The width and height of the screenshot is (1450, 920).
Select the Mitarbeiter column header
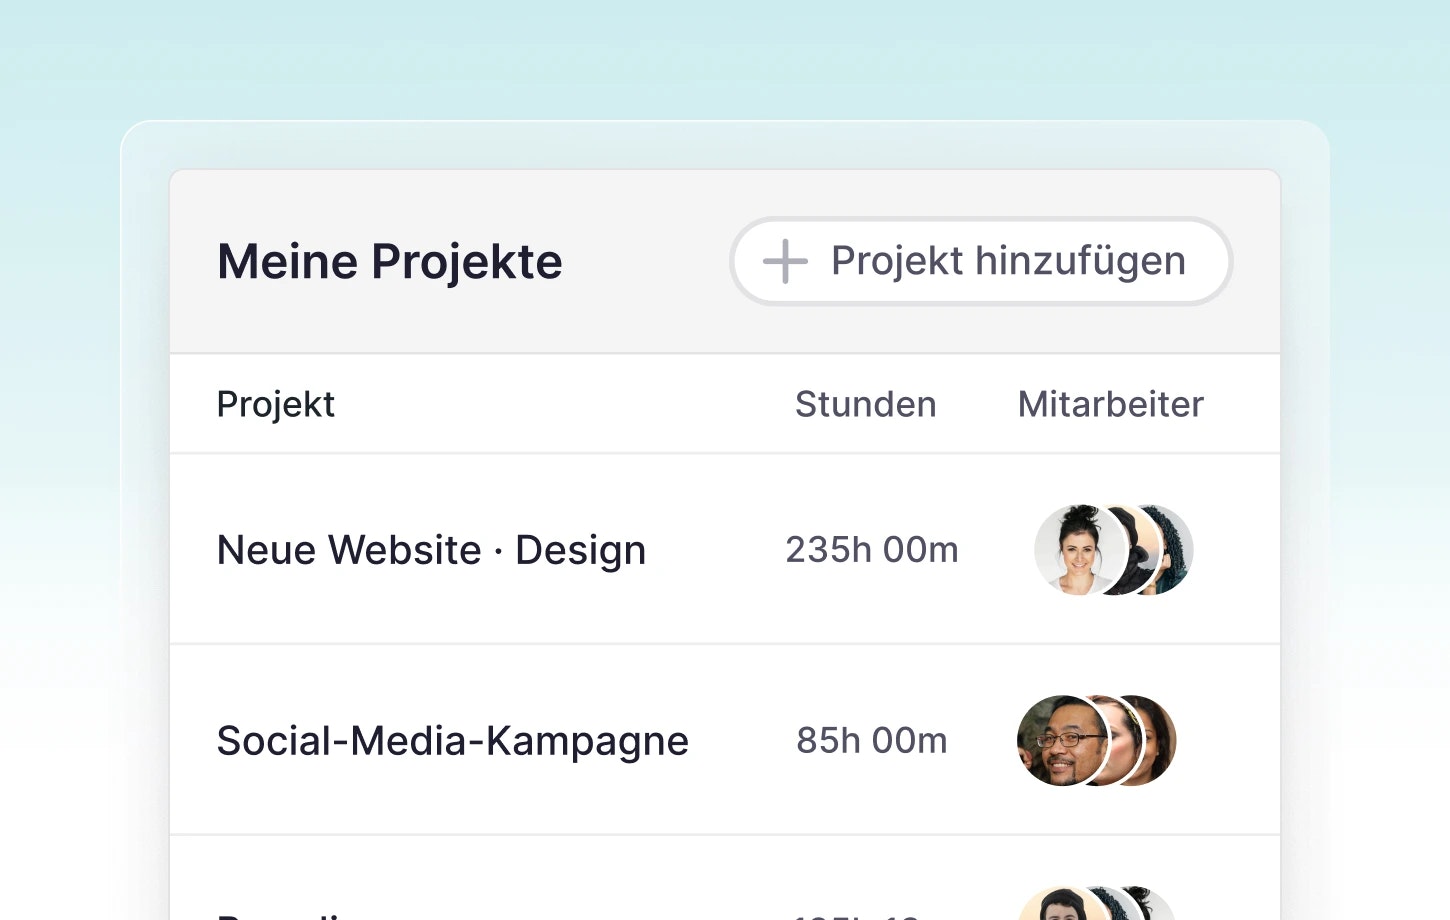(1110, 405)
